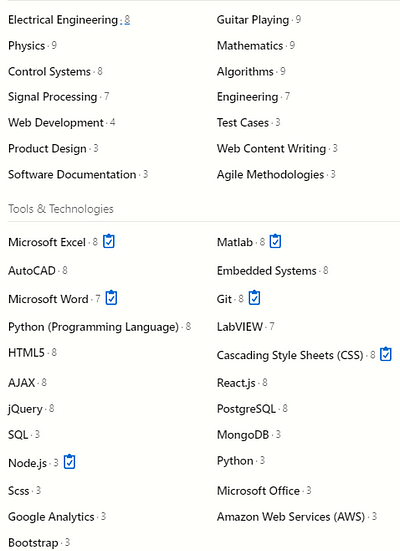Select the Embedded Systems skill
The image size is (400, 551).
point(267,271)
